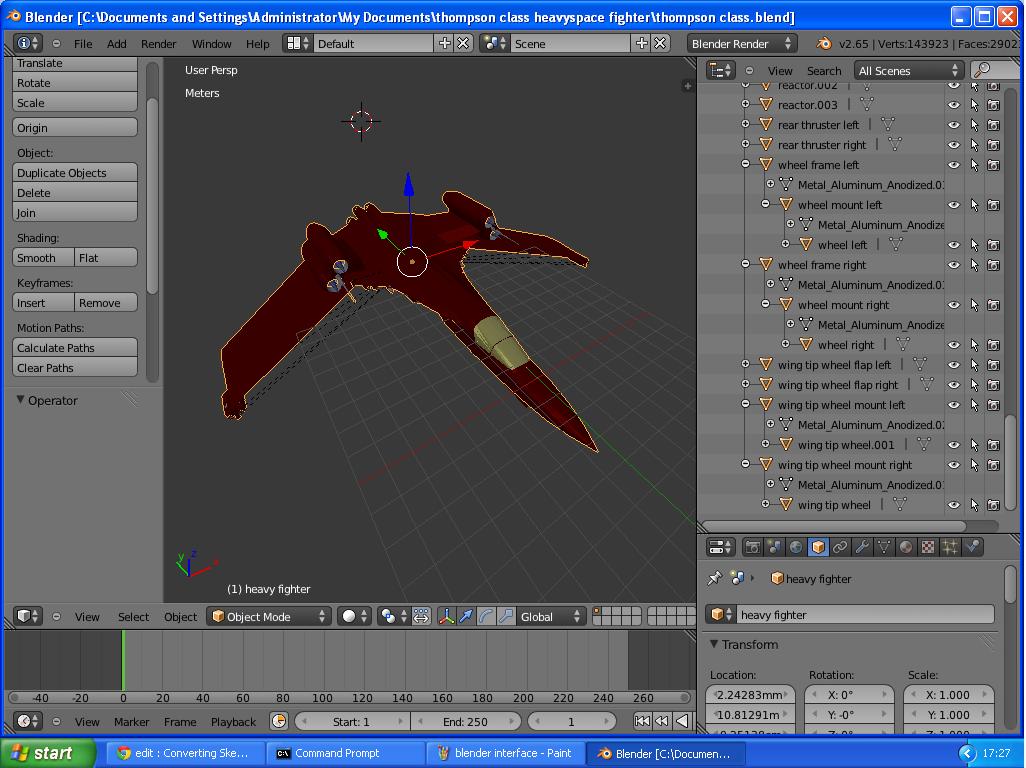Open the Particles properties tab
1026x768 pixels.
948,546
